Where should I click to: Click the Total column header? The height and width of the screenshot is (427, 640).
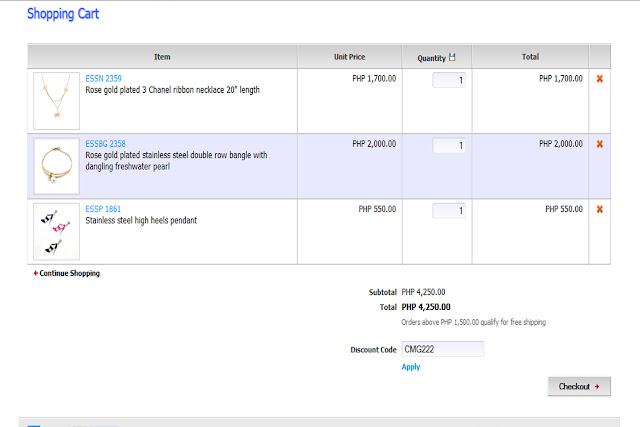[x=530, y=57]
